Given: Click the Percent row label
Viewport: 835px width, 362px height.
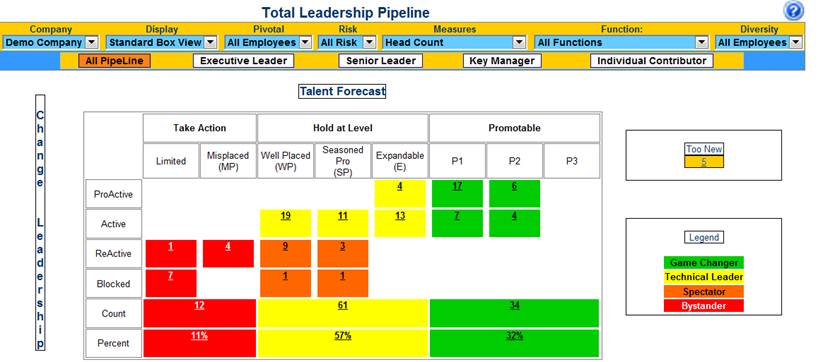Looking at the screenshot, I should tap(113, 343).
